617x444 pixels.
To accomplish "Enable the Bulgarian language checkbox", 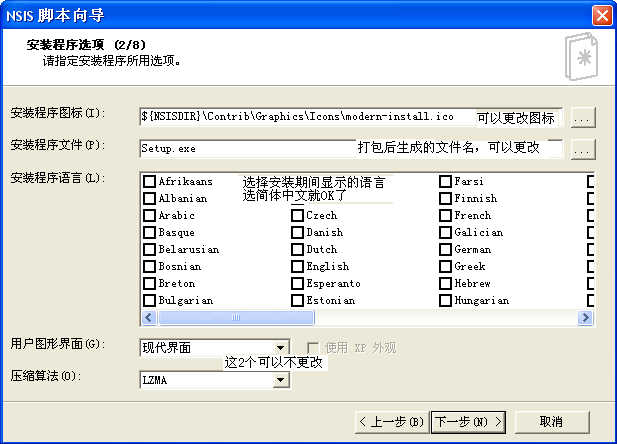I will click(149, 300).
